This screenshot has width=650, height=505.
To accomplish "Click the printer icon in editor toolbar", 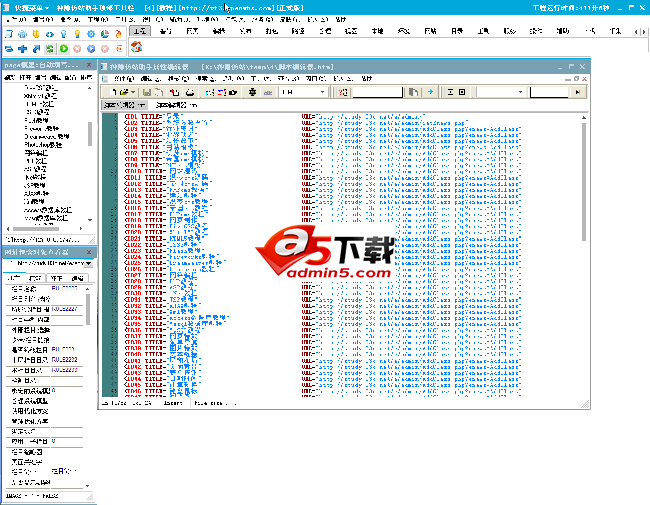I will [189, 92].
